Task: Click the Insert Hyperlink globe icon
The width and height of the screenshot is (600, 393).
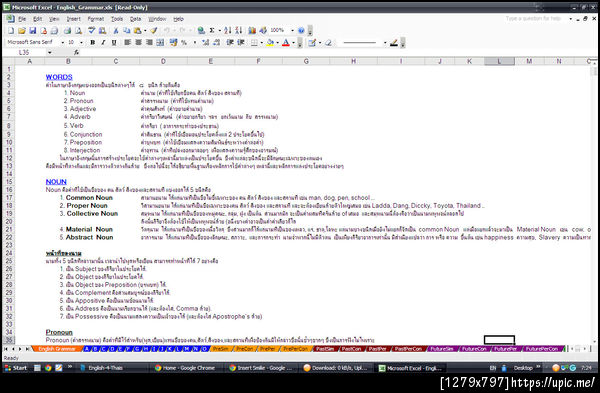Action: [x=201, y=31]
